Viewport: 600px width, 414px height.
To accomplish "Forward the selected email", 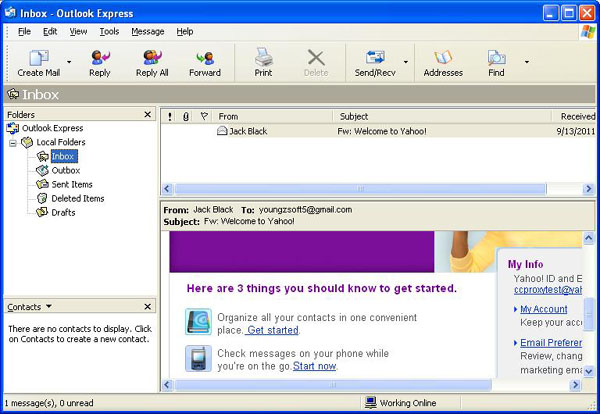I will pos(205,63).
